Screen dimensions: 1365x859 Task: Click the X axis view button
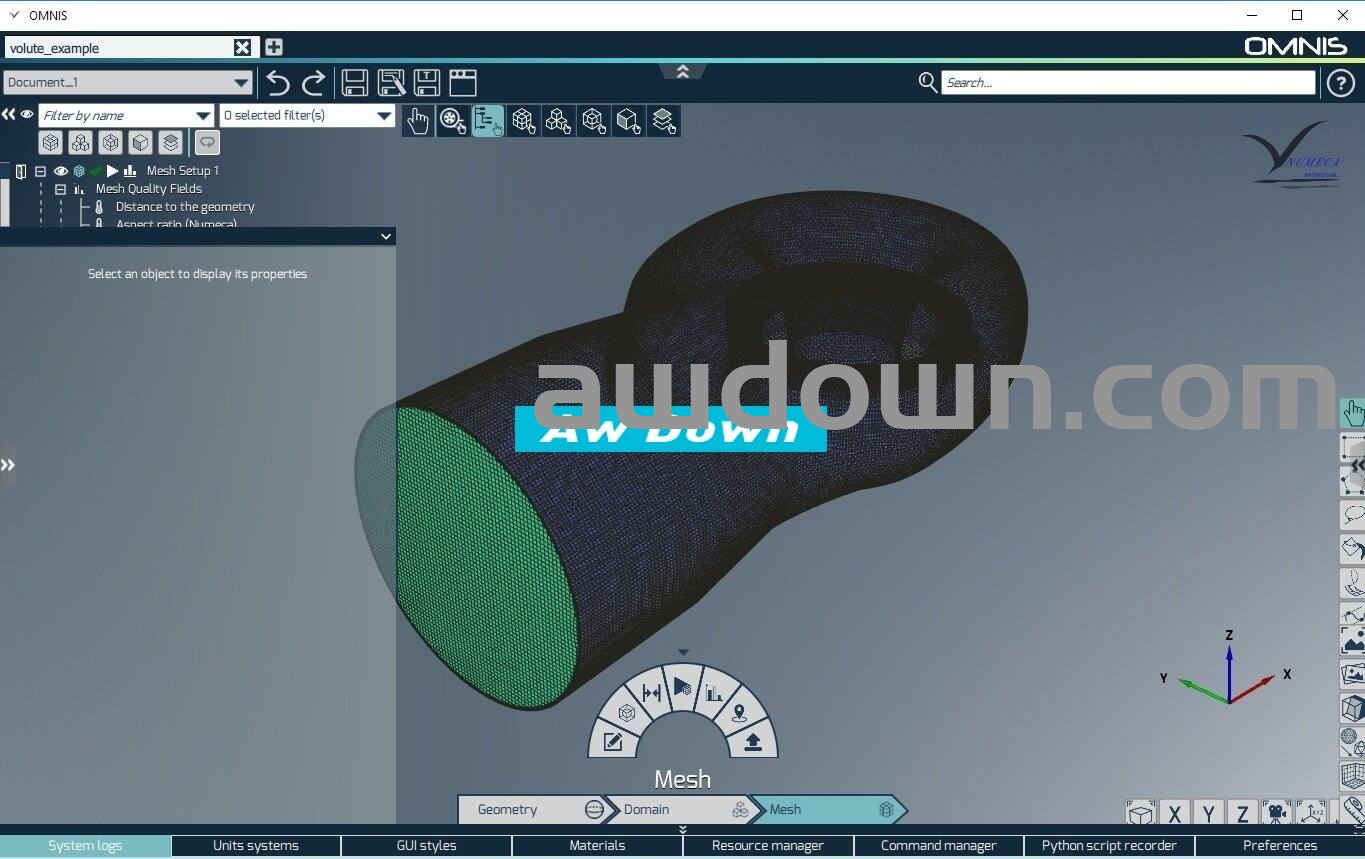click(1174, 814)
